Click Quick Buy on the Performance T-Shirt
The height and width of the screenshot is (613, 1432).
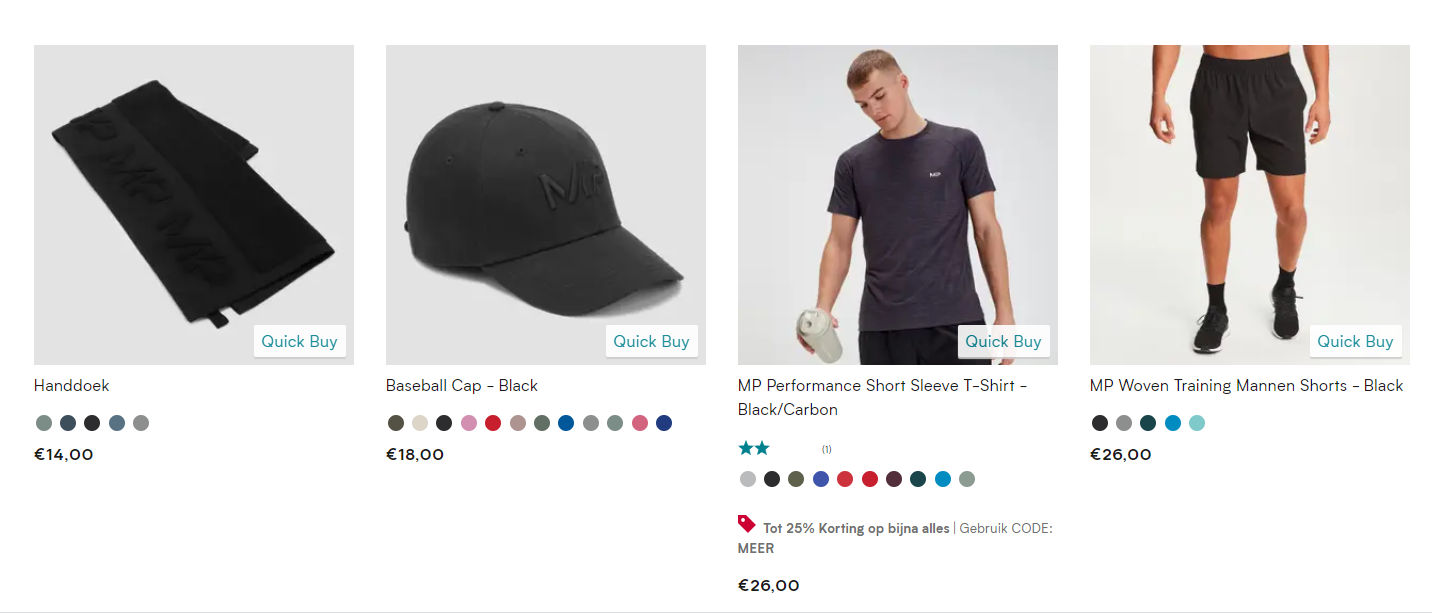click(x=1003, y=340)
